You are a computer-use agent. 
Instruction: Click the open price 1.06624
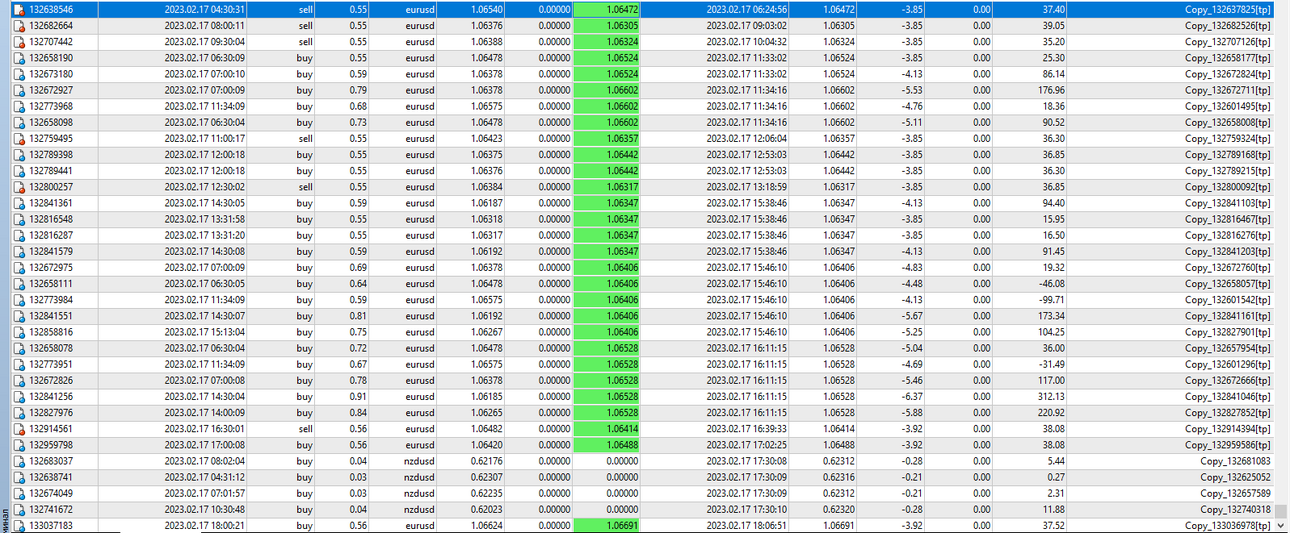click(486, 525)
